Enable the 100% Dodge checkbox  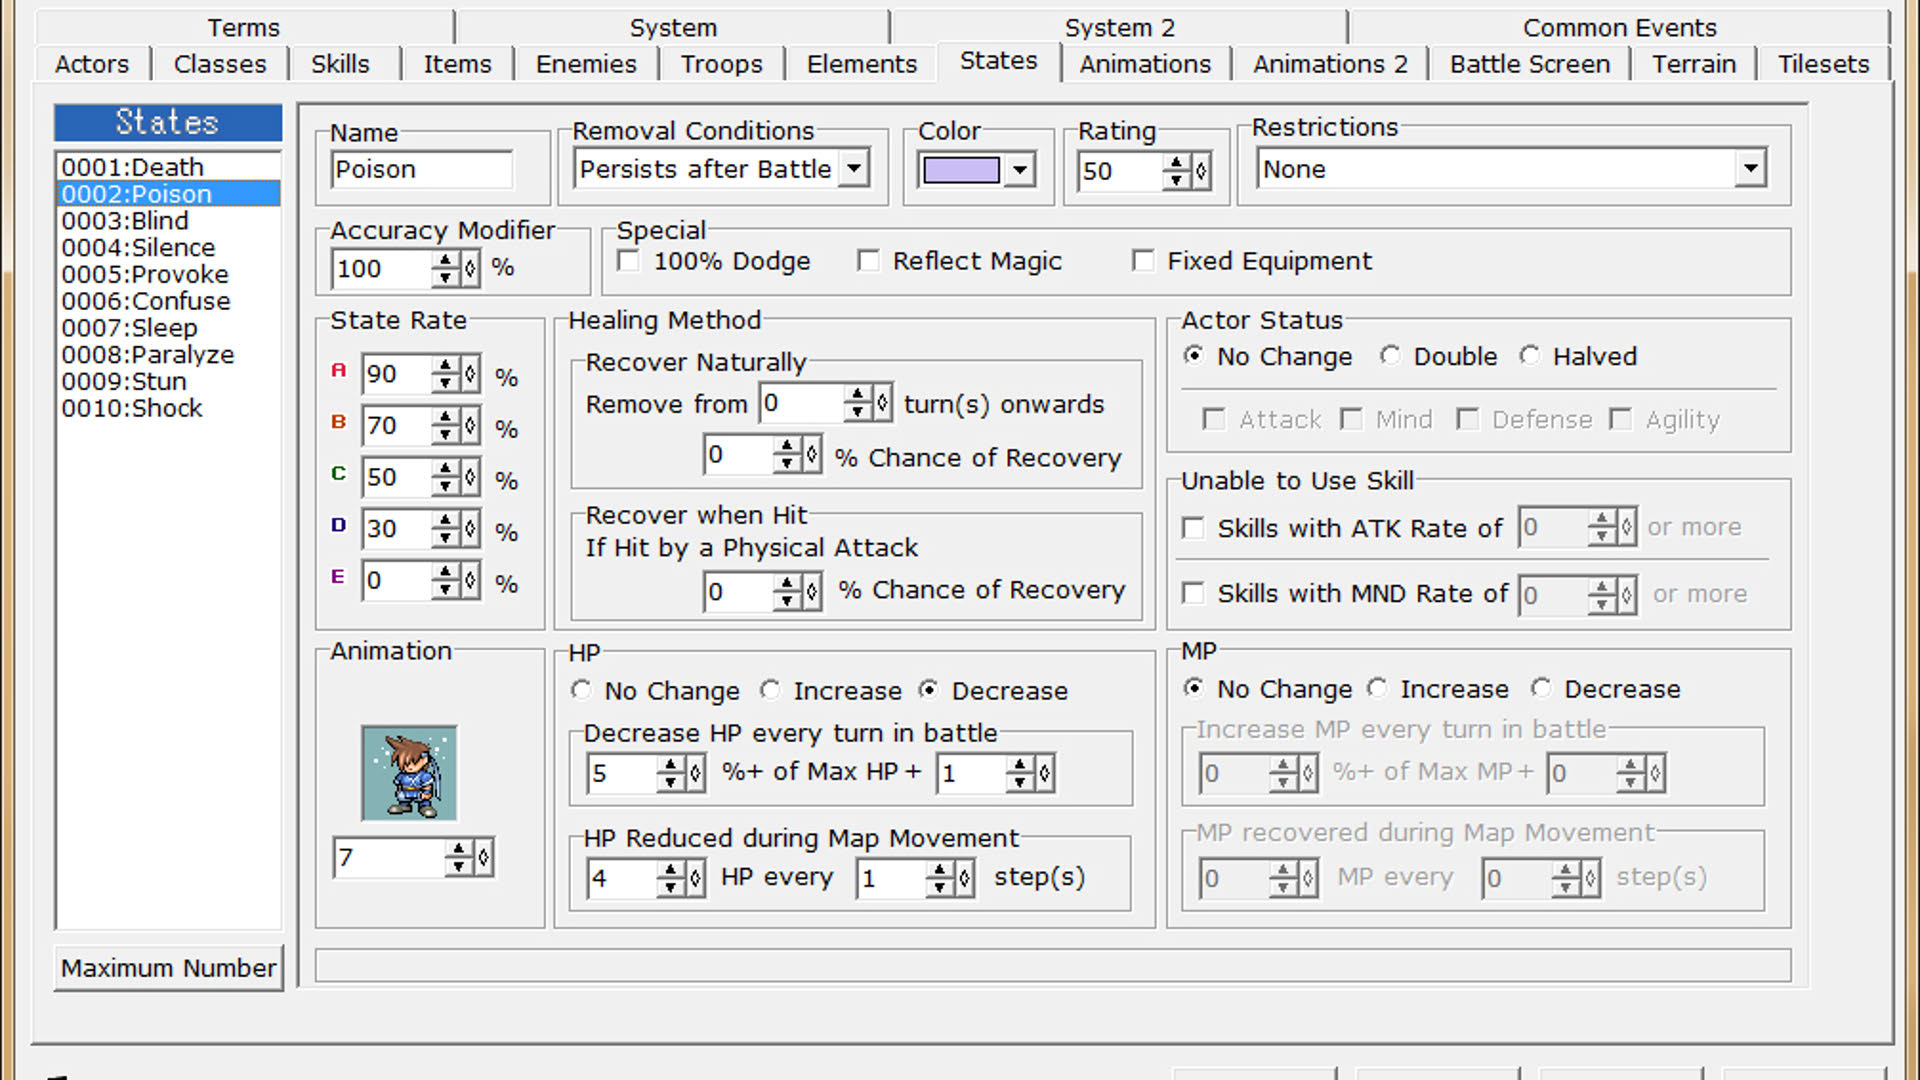click(629, 261)
